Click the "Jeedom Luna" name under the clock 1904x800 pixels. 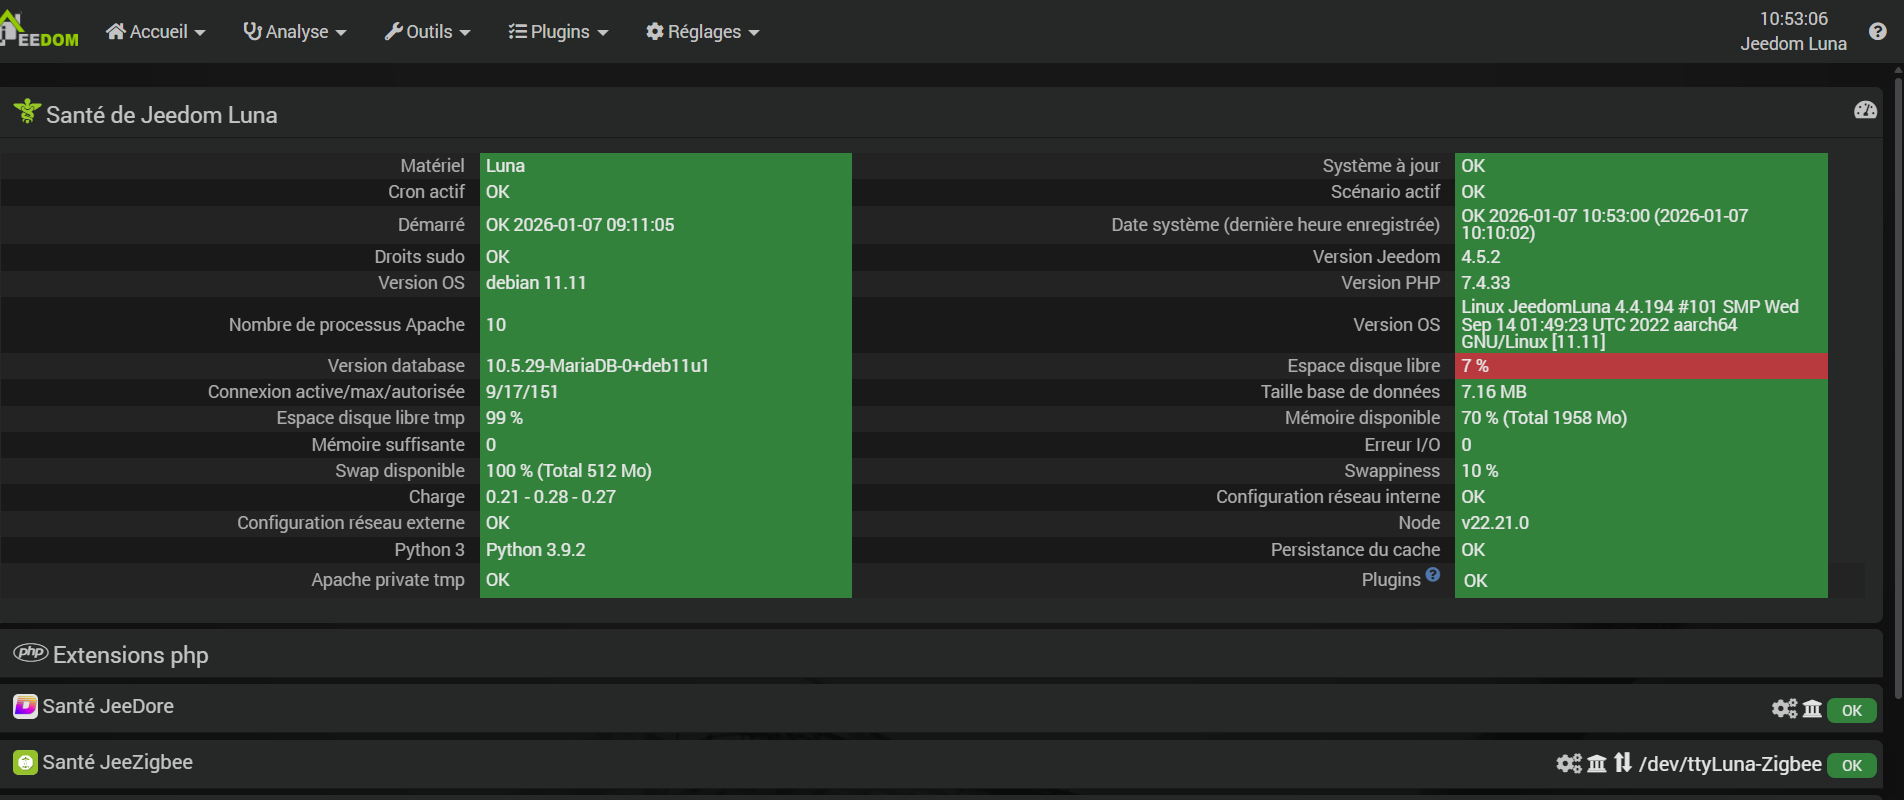pos(1794,44)
